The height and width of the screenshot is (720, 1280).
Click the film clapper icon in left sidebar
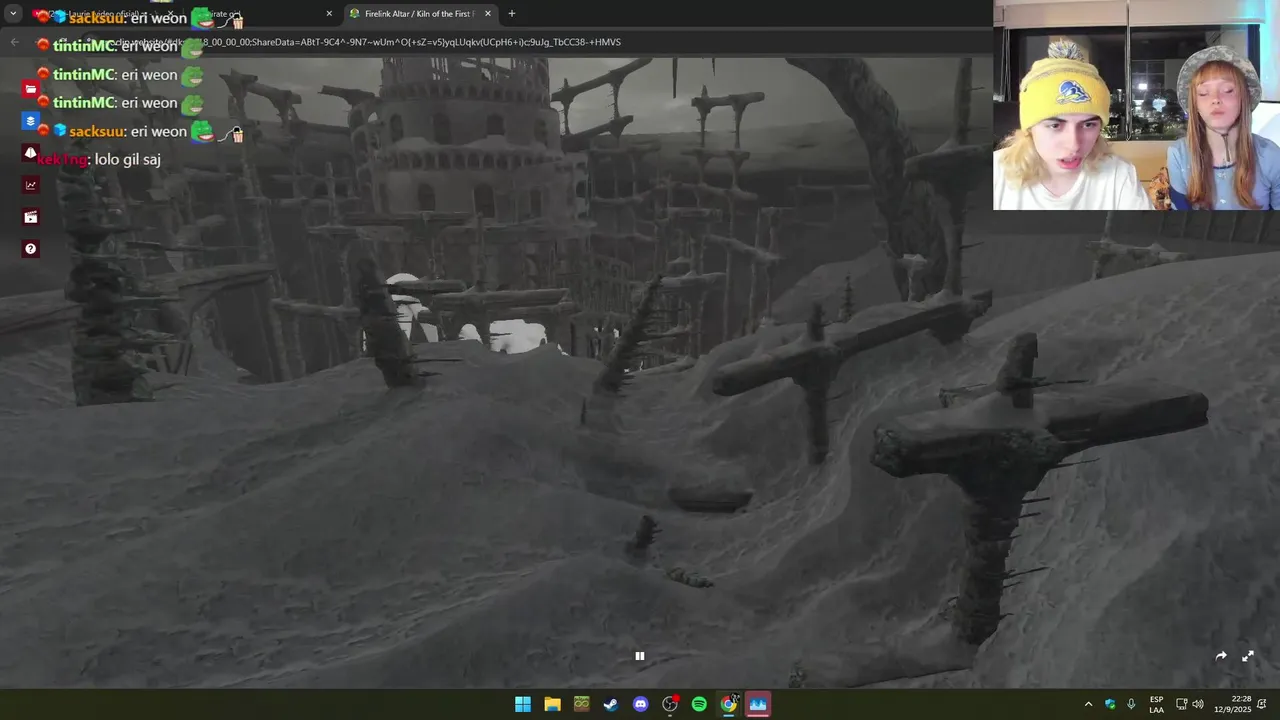click(31, 217)
